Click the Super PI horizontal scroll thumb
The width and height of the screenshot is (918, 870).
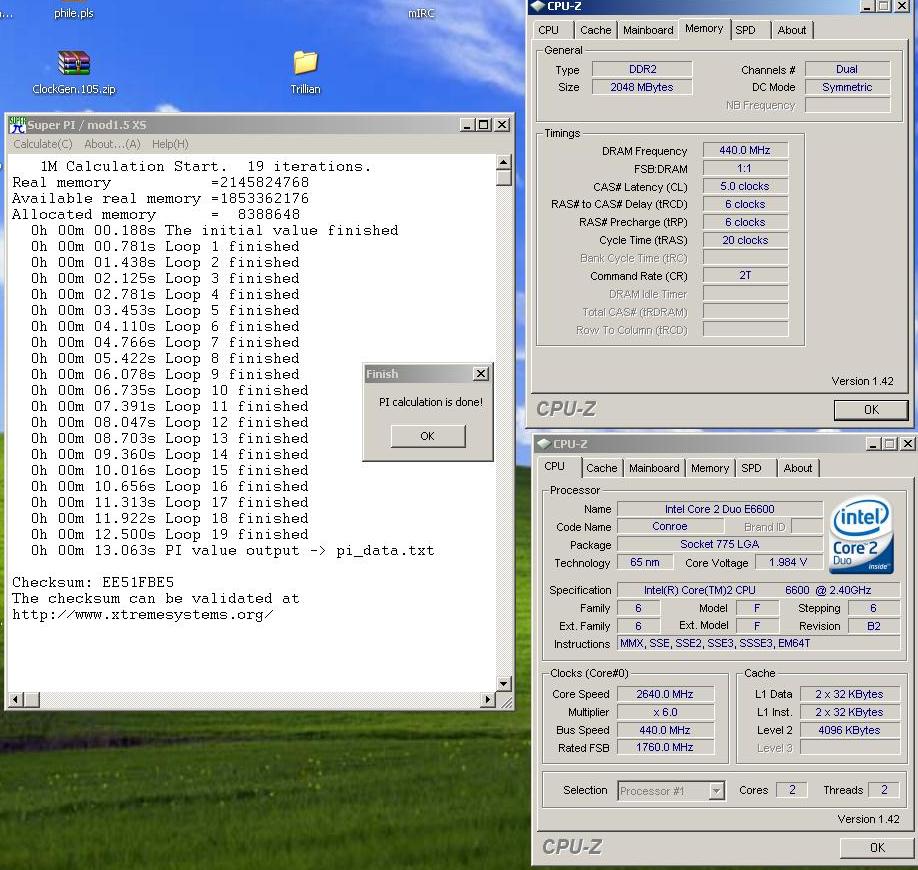32,699
